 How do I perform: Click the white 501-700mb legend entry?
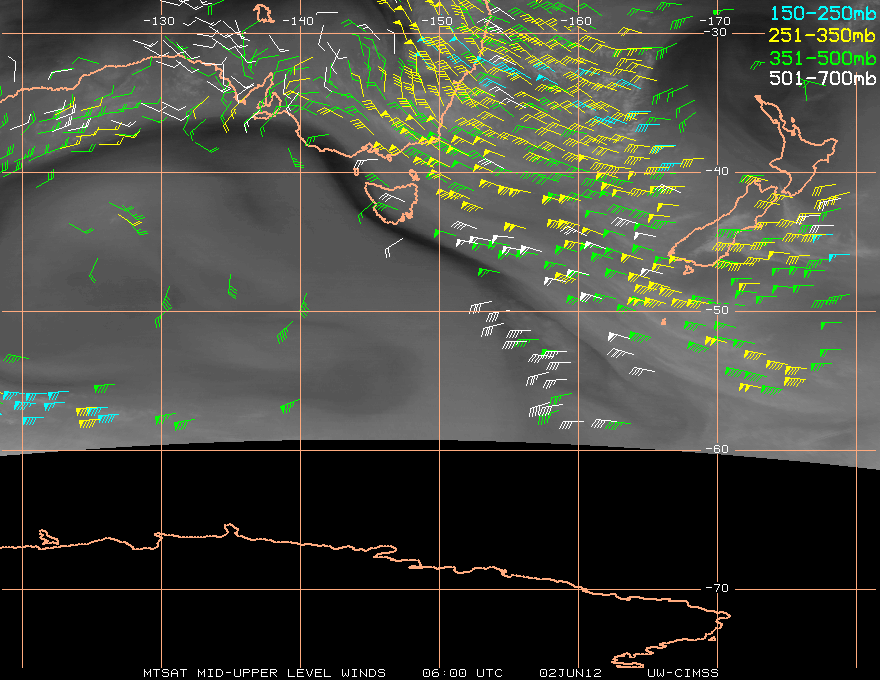(x=823, y=78)
